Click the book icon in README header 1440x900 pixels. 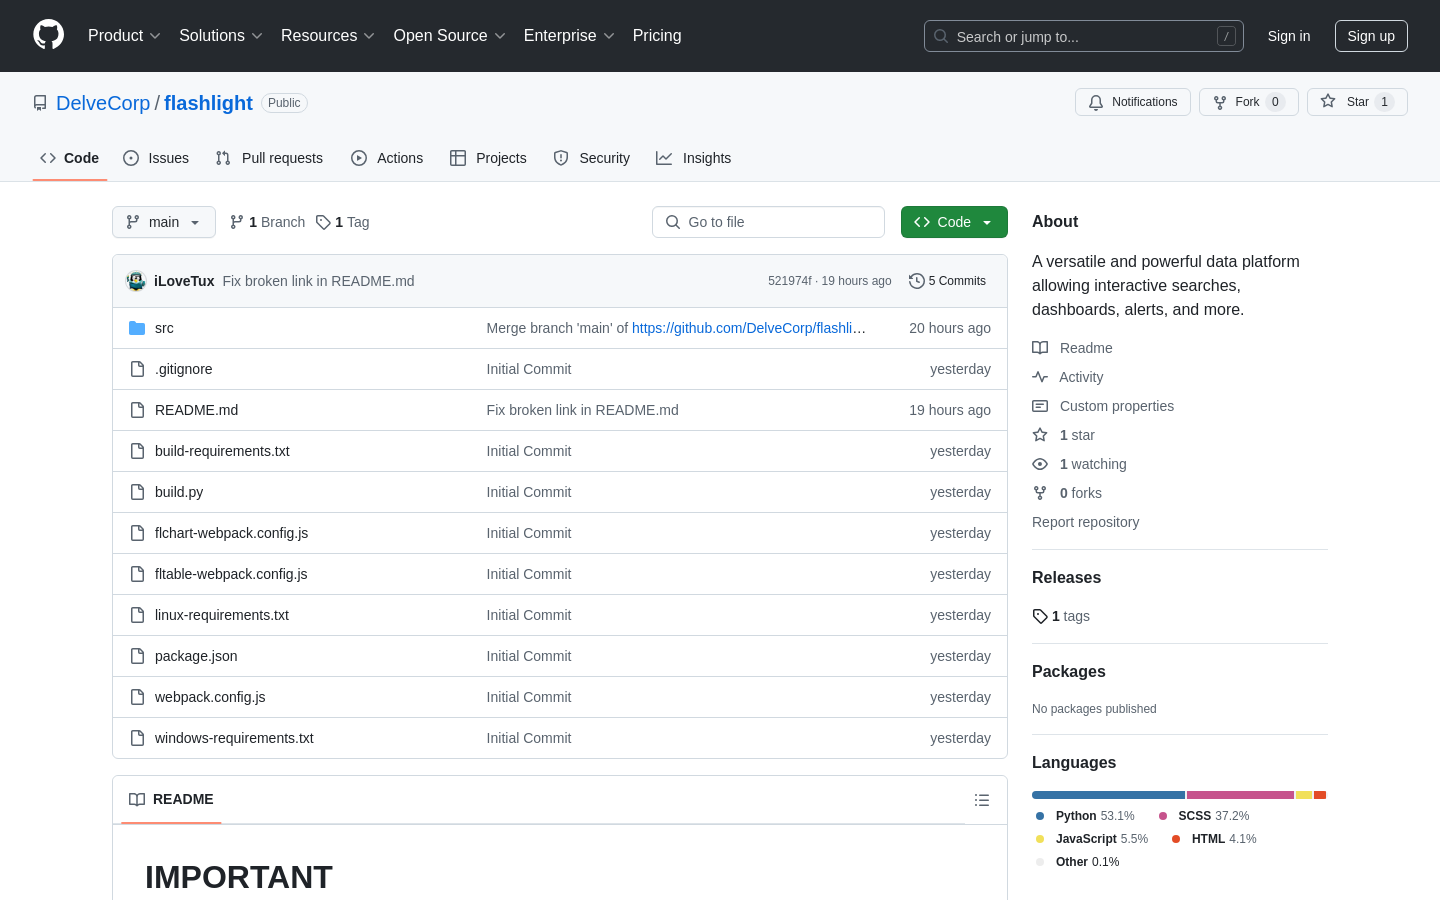pyautogui.click(x=137, y=799)
